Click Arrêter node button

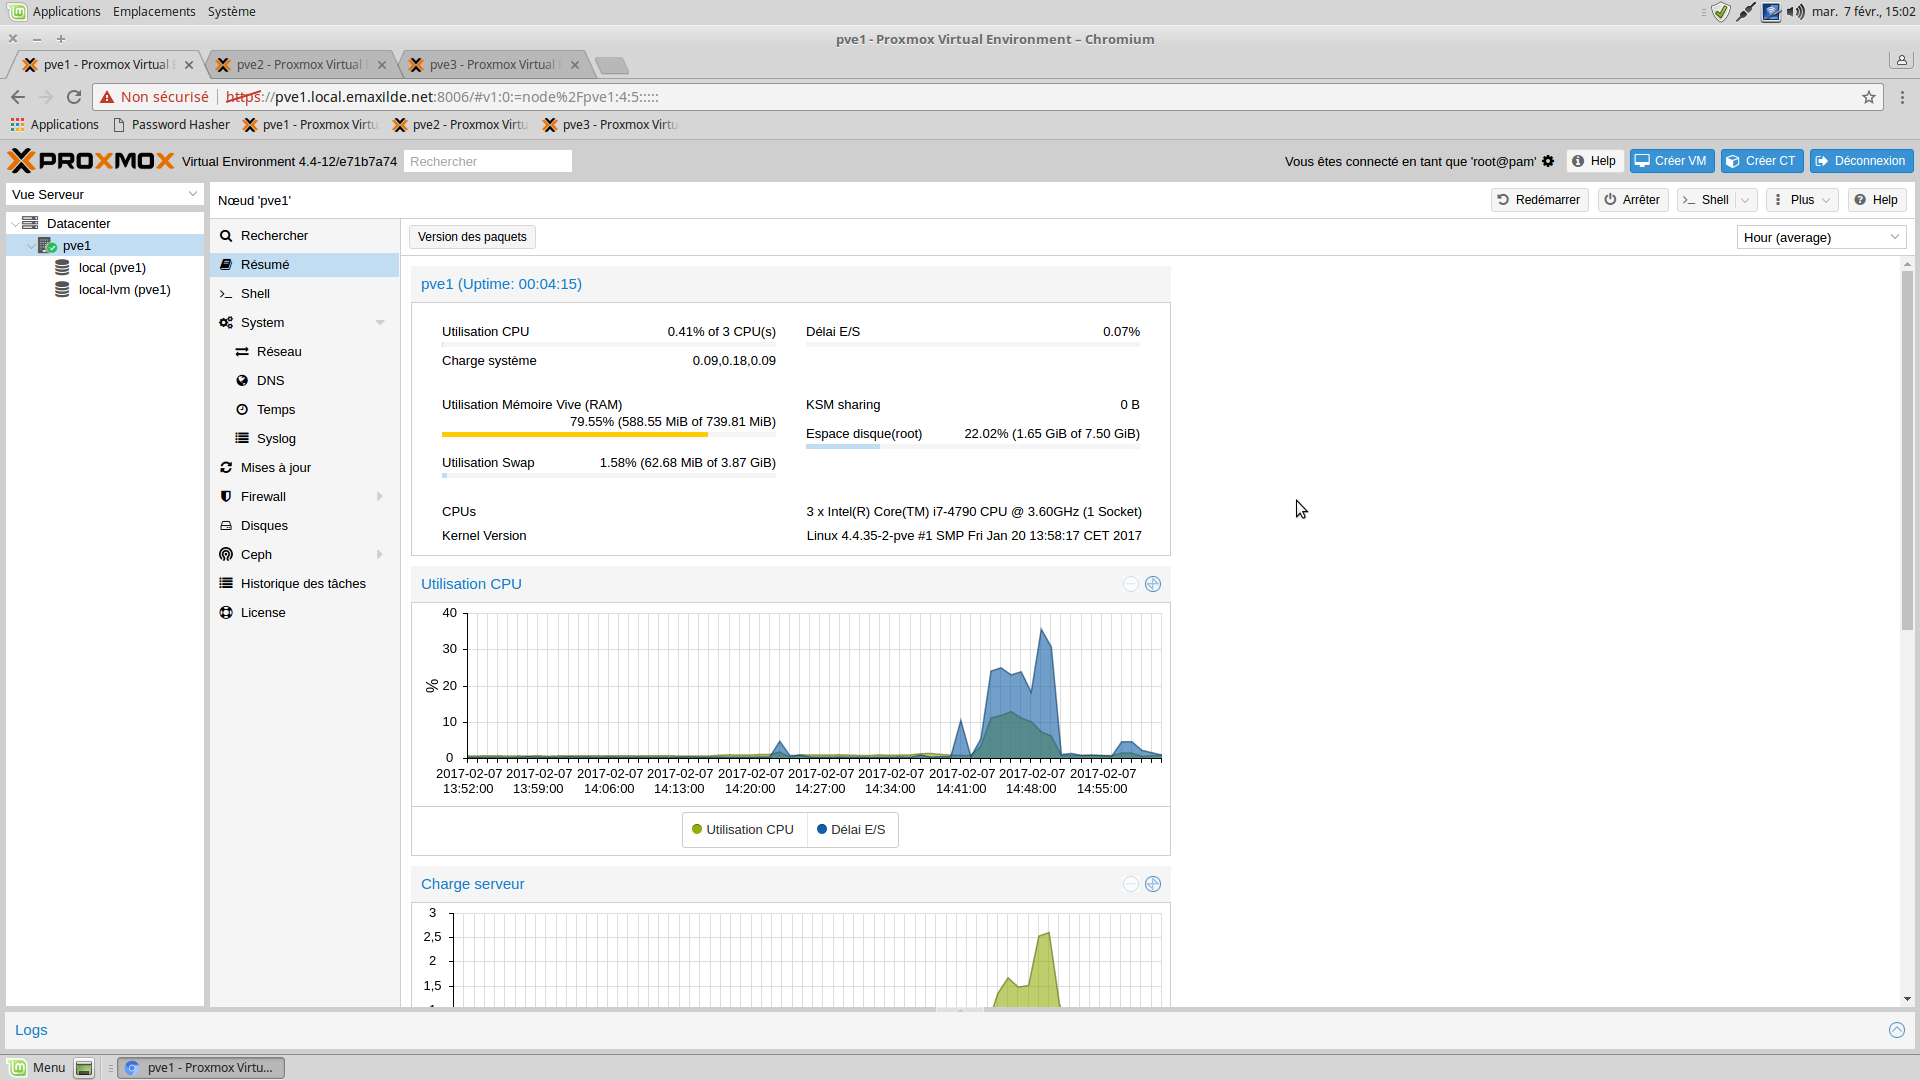coord(1633,200)
